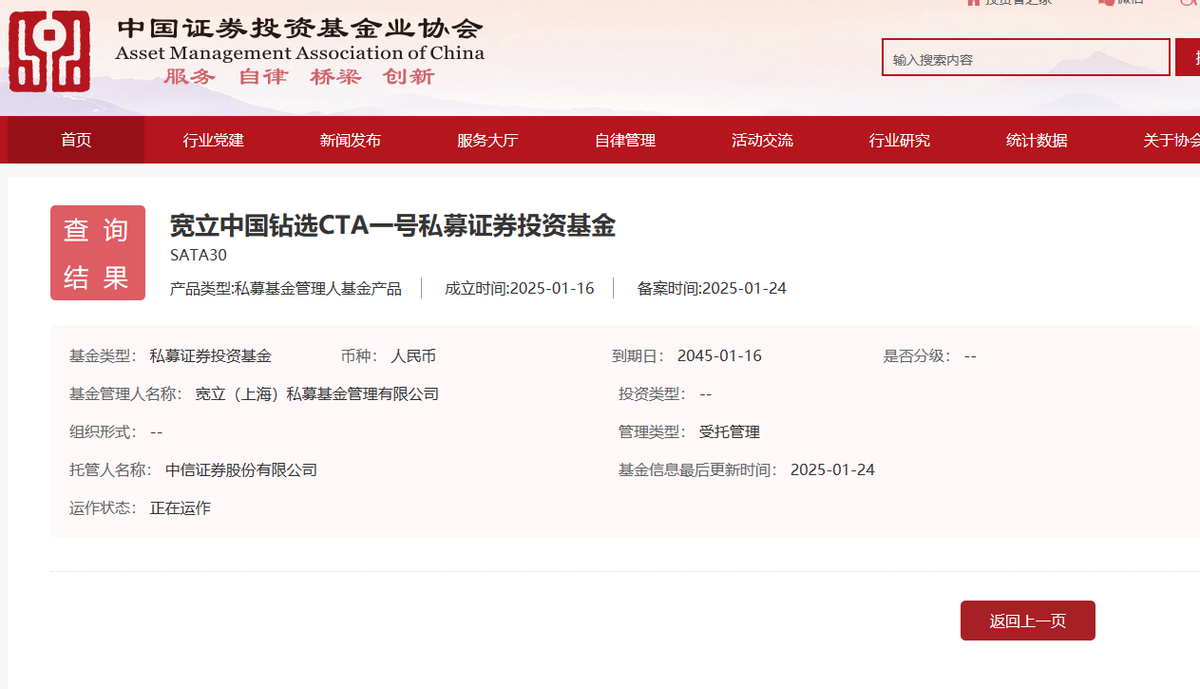This screenshot has height=689, width=1200.
Task: Click 产品类型:私募基金管理人基金产品 text
Action: [286, 288]
